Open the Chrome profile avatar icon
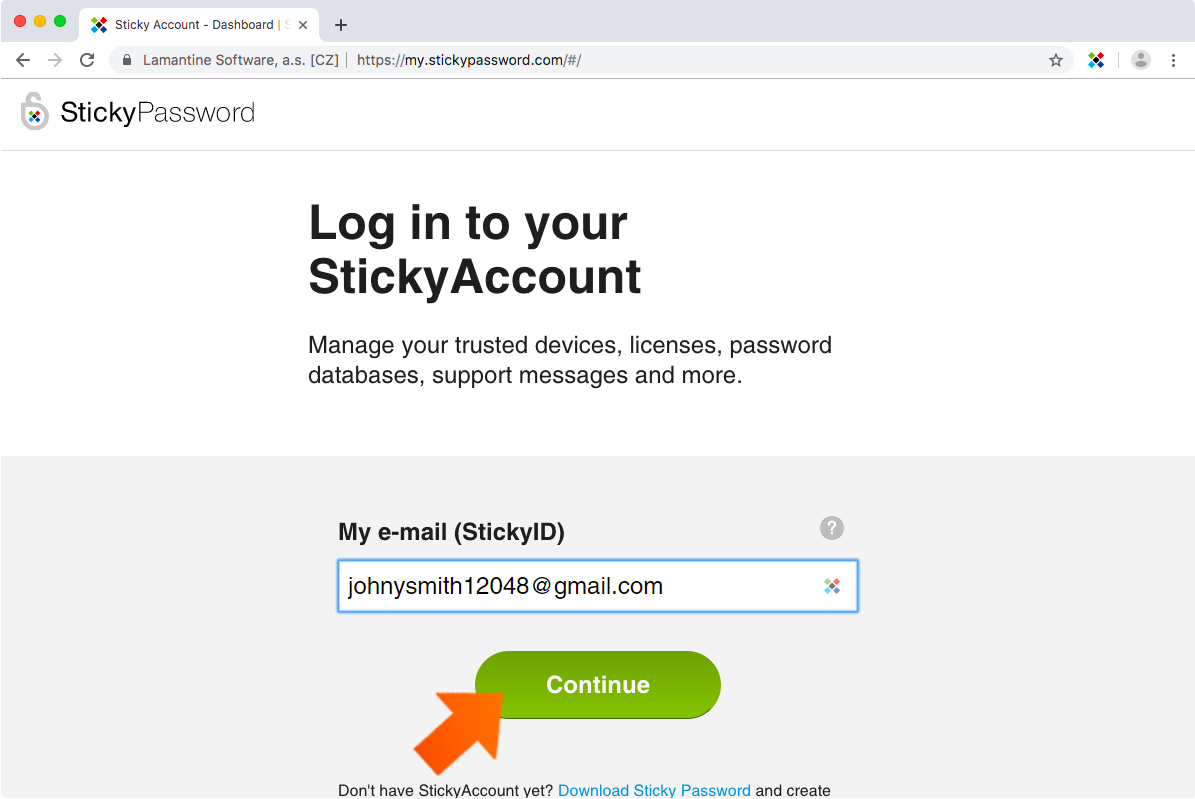 pos(1140,60)
